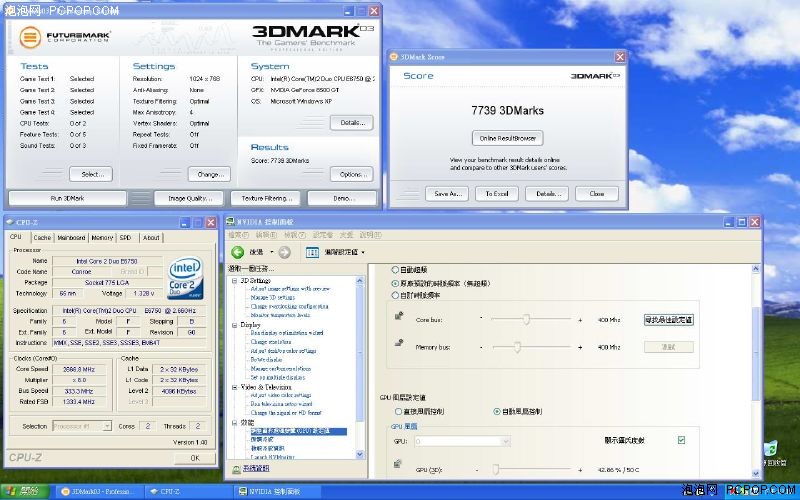Click Save As... in score window

447,194
